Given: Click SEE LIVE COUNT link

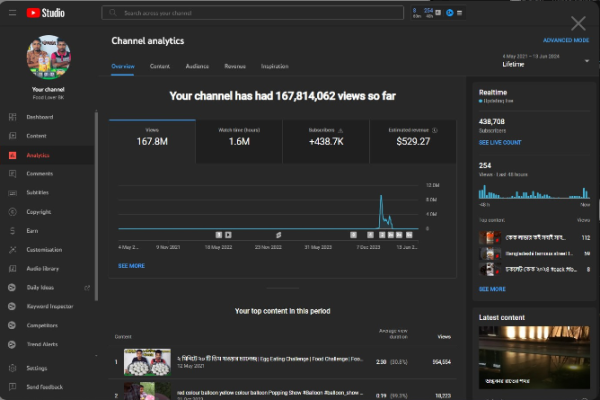Looking at the screenshot, I should point(500,143).
